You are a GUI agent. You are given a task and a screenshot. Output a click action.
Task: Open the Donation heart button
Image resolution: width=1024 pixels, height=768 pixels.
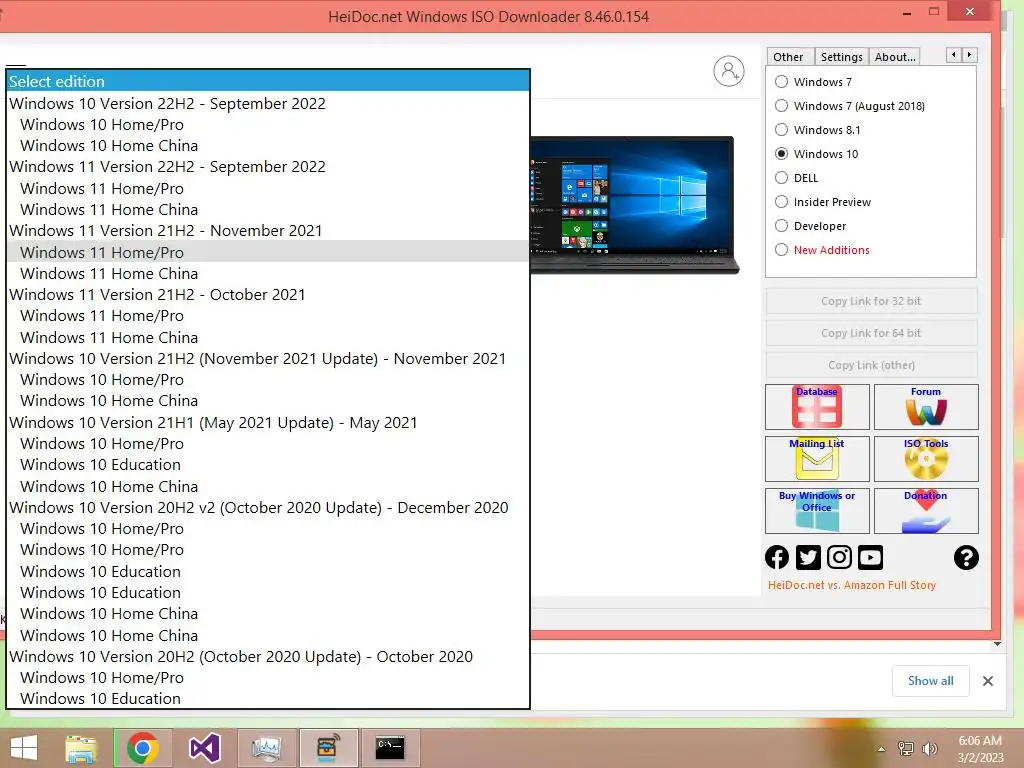tap(926, 511)
